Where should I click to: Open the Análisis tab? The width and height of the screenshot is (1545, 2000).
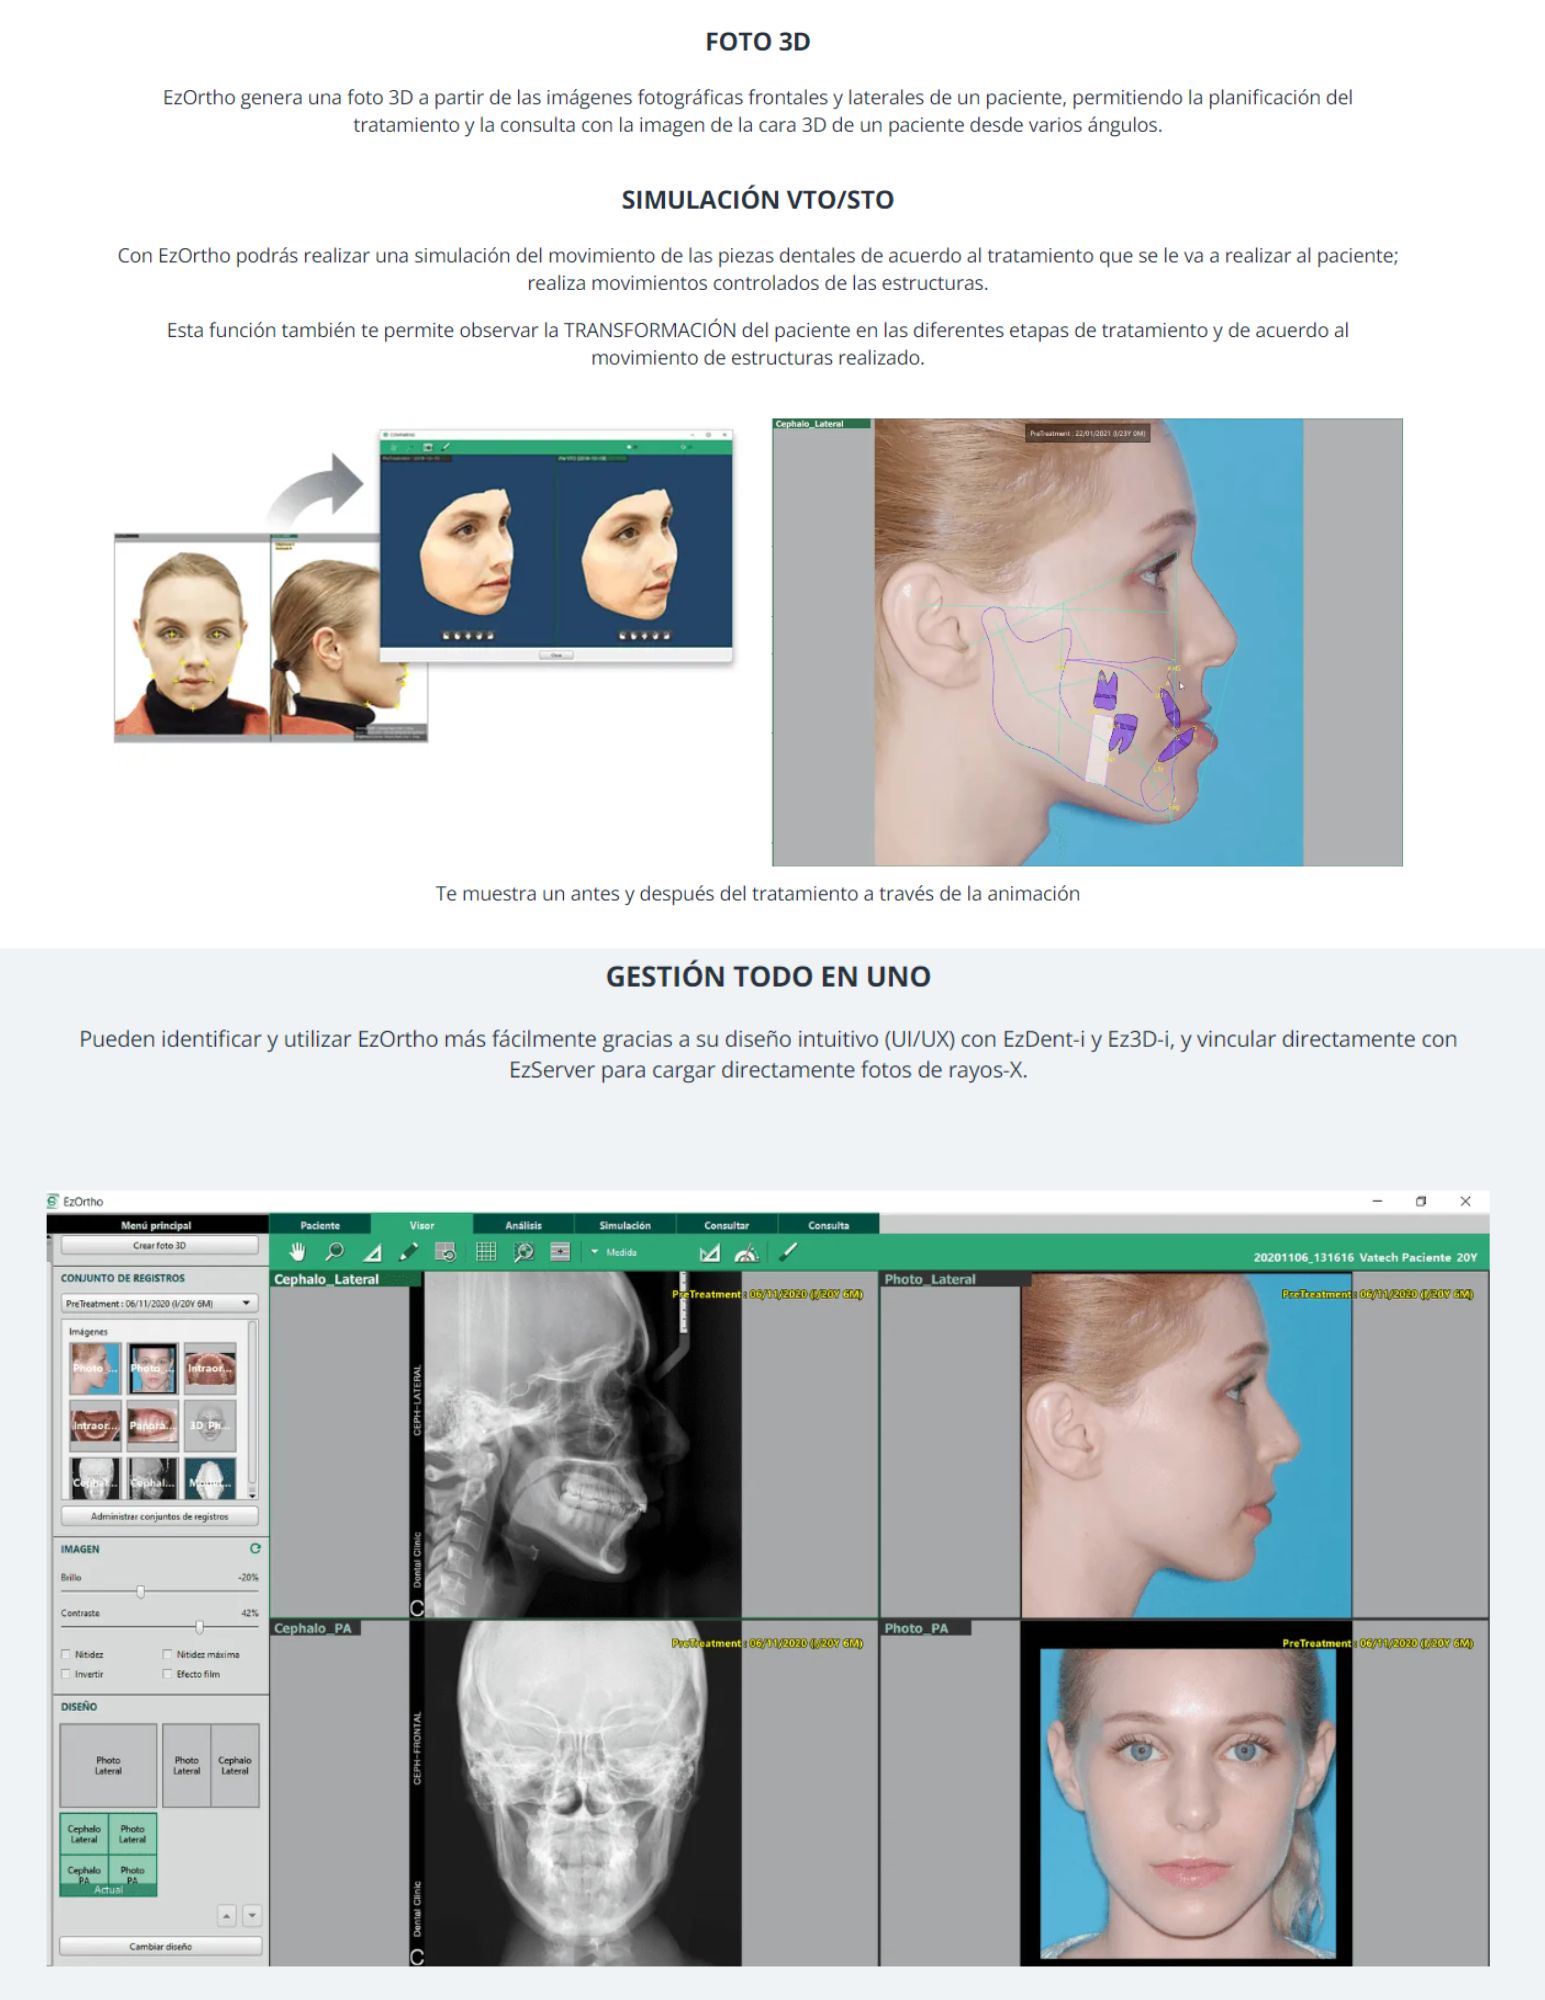(523, 1224)
